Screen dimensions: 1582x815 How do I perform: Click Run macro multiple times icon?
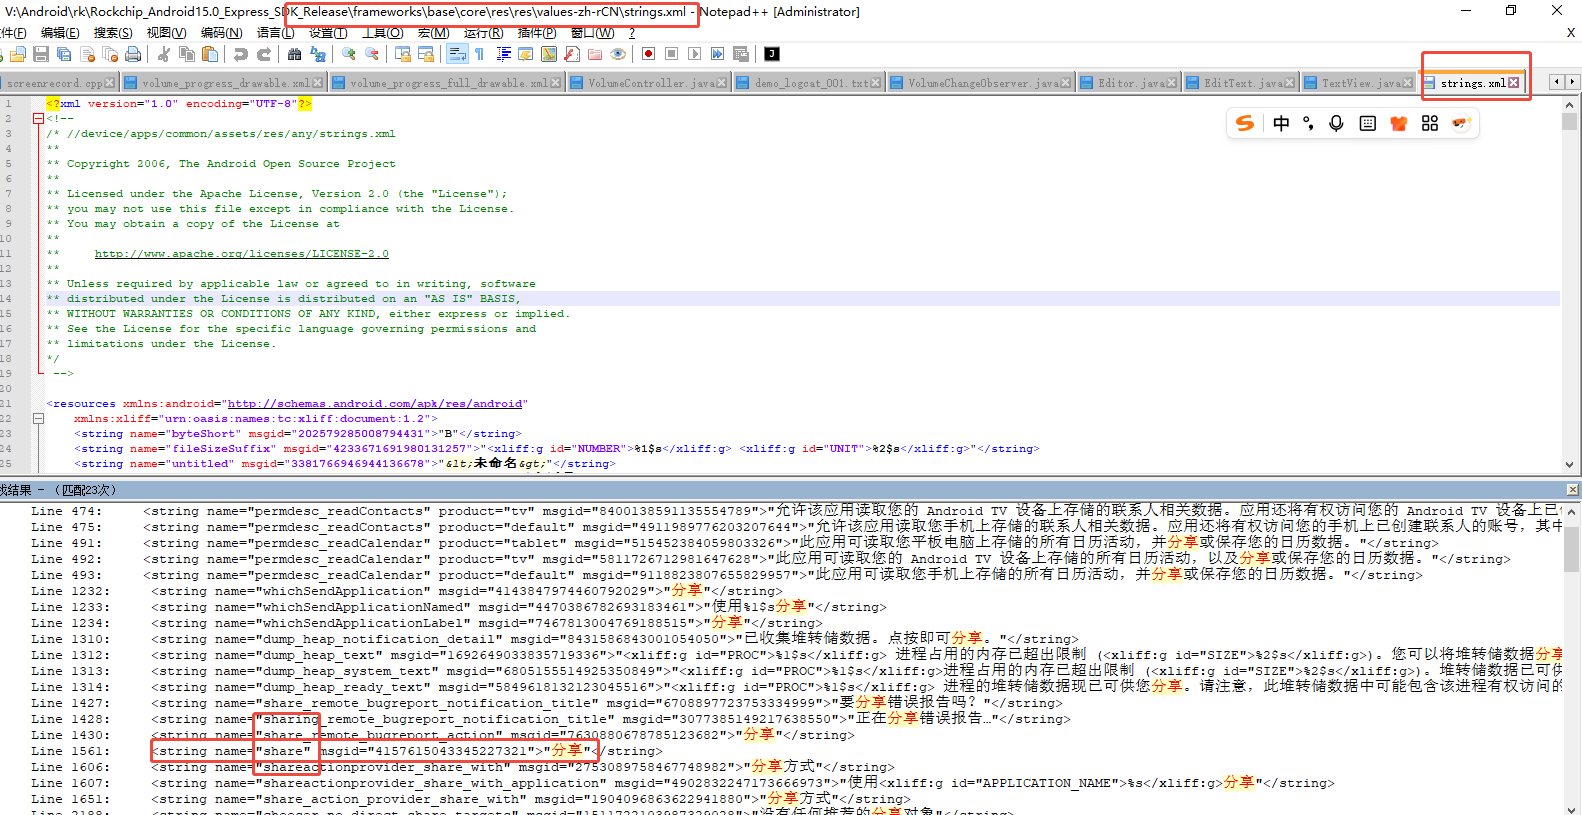[x=717, y=54]
